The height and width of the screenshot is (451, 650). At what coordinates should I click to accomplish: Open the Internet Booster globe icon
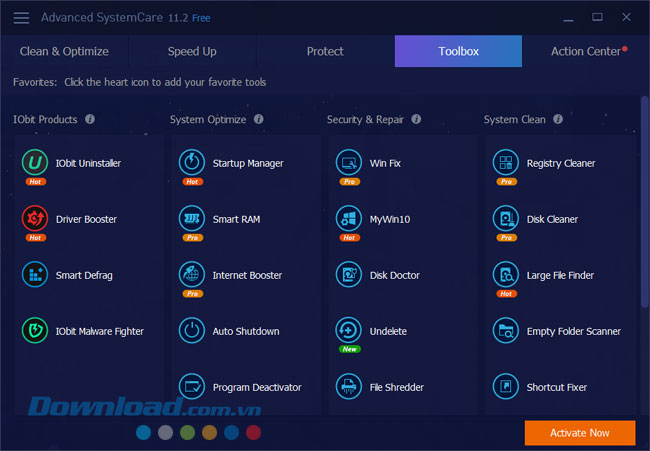coord(192,274)
